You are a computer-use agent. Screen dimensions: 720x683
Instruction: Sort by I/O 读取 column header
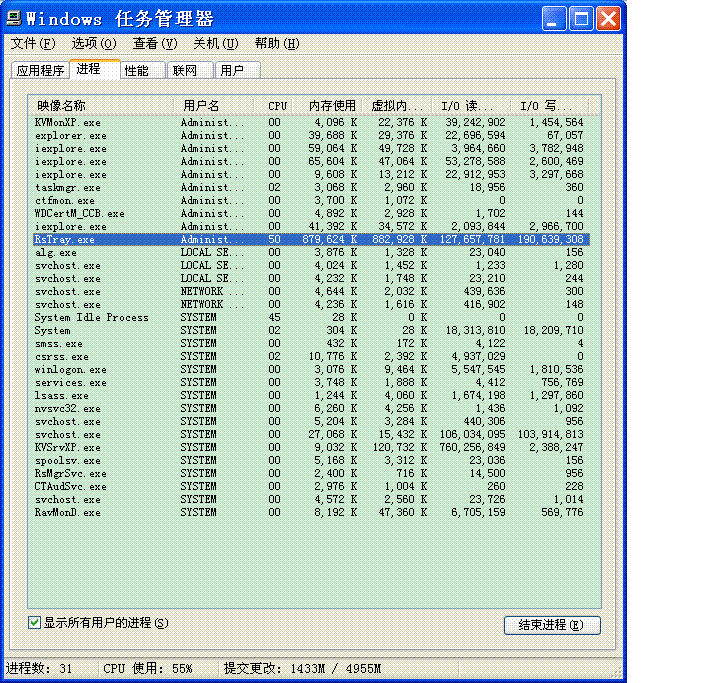coord(471,106)
